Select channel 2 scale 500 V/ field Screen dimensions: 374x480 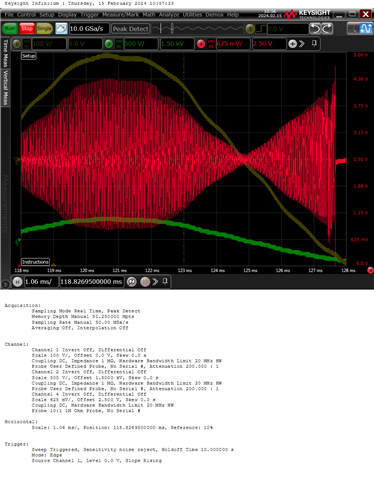point(141,44)
